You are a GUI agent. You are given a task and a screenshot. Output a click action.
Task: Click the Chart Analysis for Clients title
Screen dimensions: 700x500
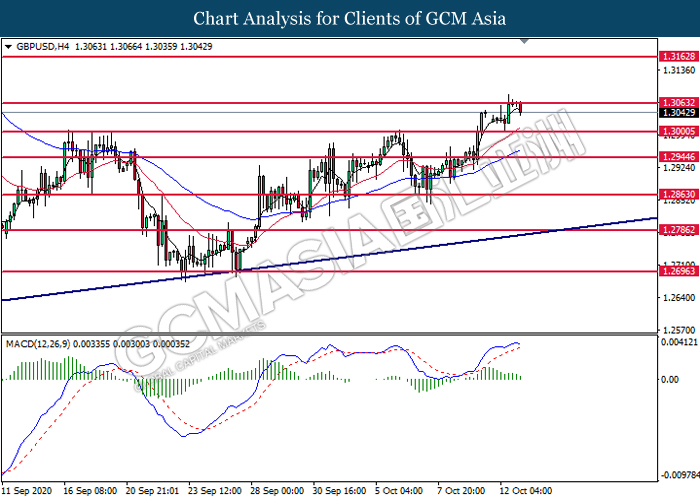350,18
